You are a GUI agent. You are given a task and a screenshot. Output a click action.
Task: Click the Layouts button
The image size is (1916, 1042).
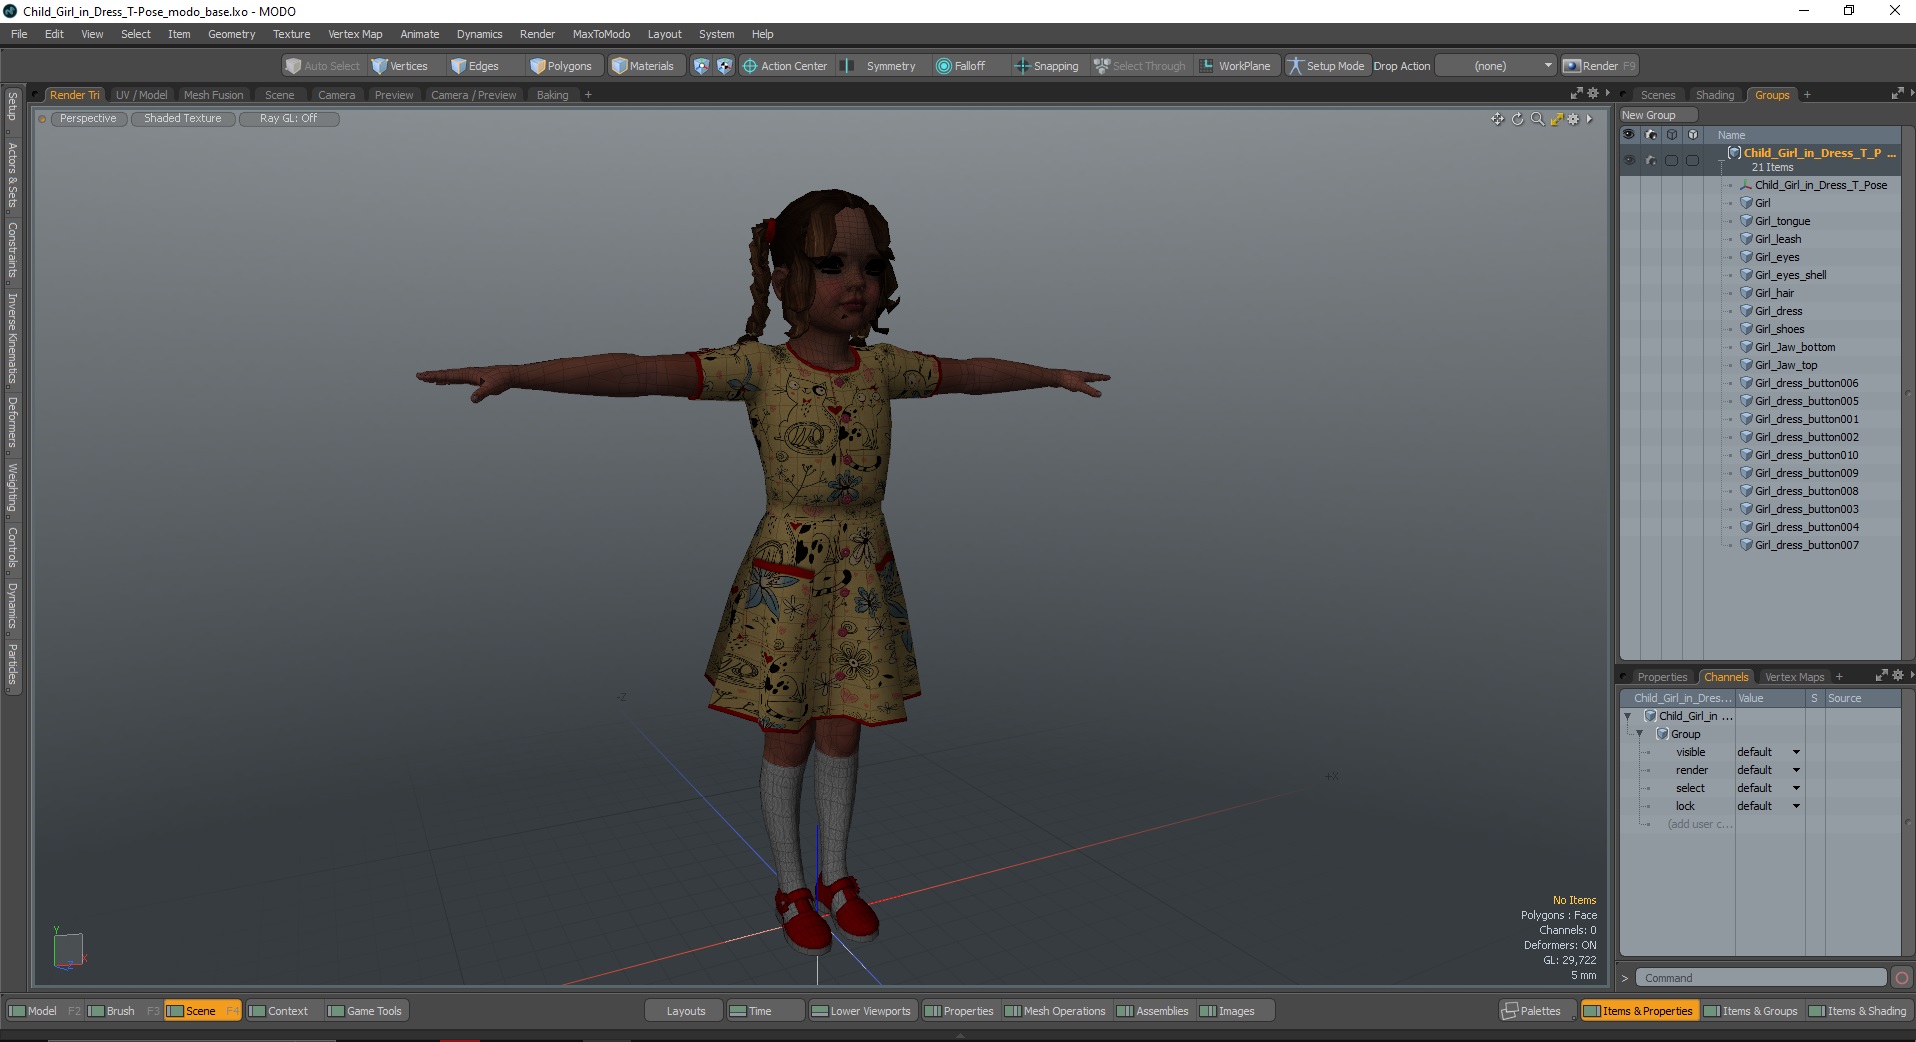tap(686, 1011)
